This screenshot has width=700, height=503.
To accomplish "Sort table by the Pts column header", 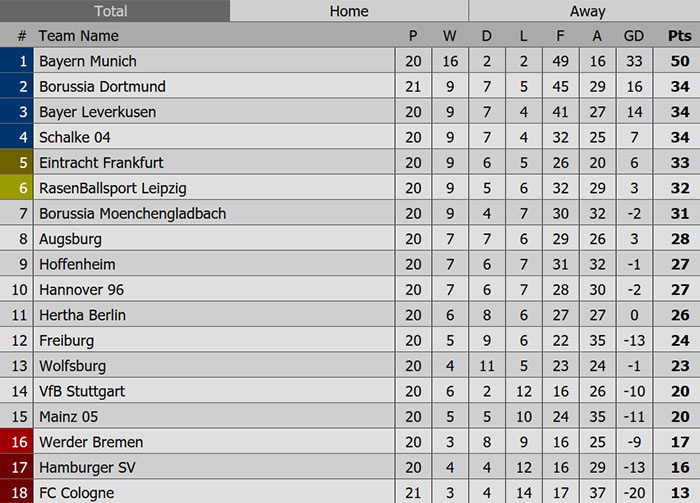I will point(679,35).
